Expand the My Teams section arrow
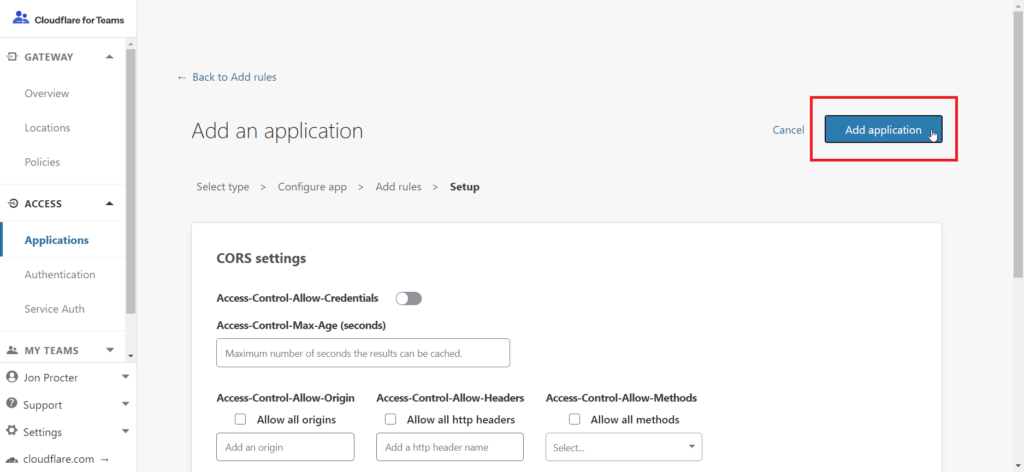Screen dimensions: 1024x472 [x=109, y=351]
